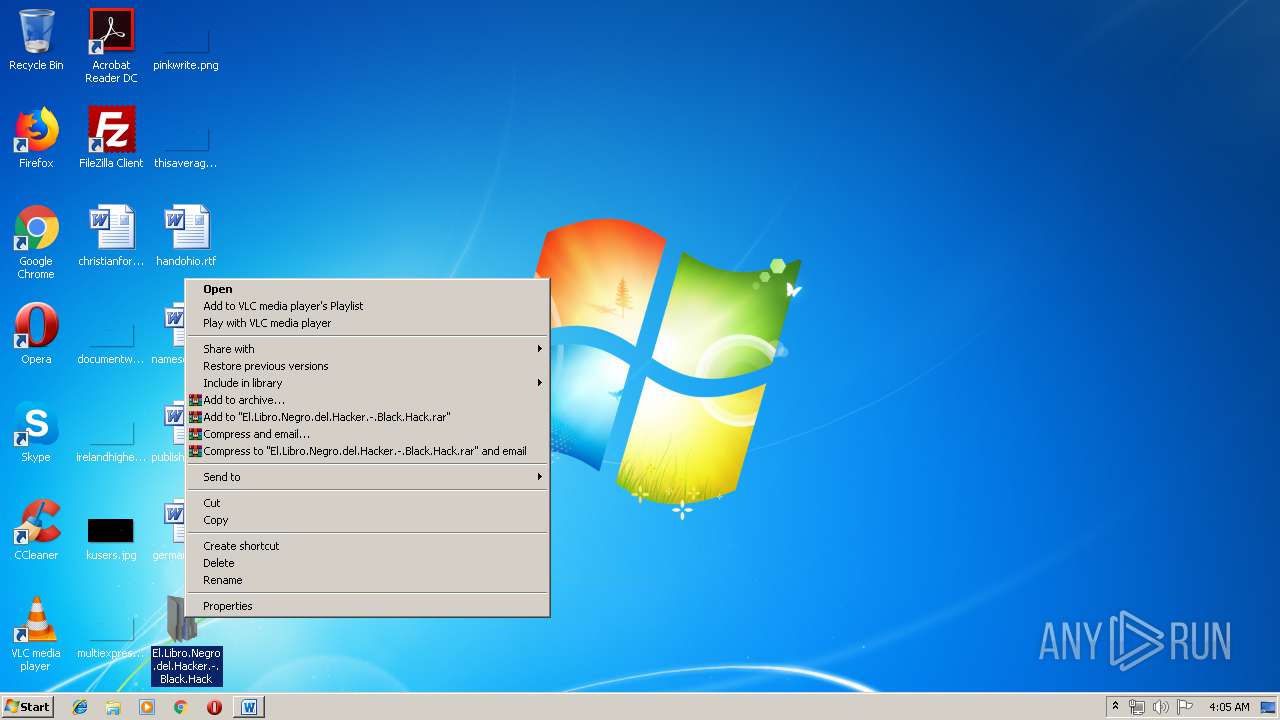Screen dimensions: 1280x720
Task: Open Chrome from the taskbar
Action: [181, 707]
